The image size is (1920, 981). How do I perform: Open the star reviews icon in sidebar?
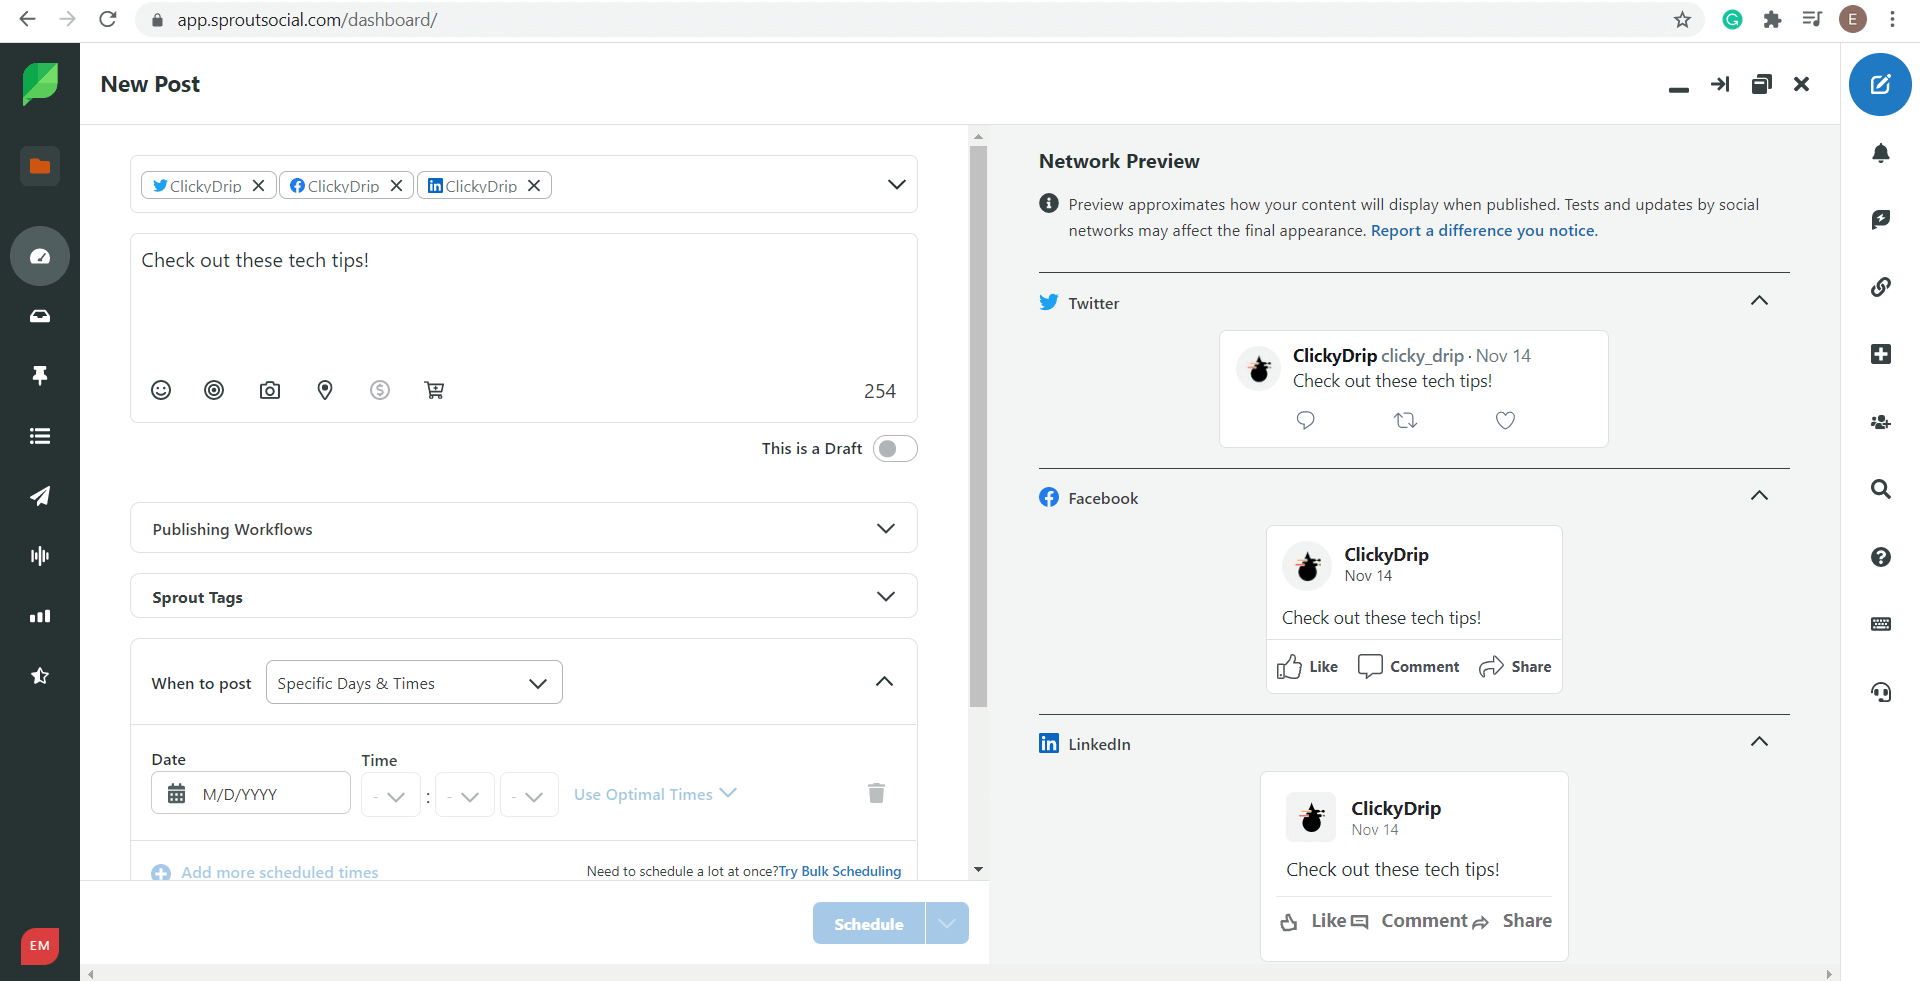coord(40,676)
